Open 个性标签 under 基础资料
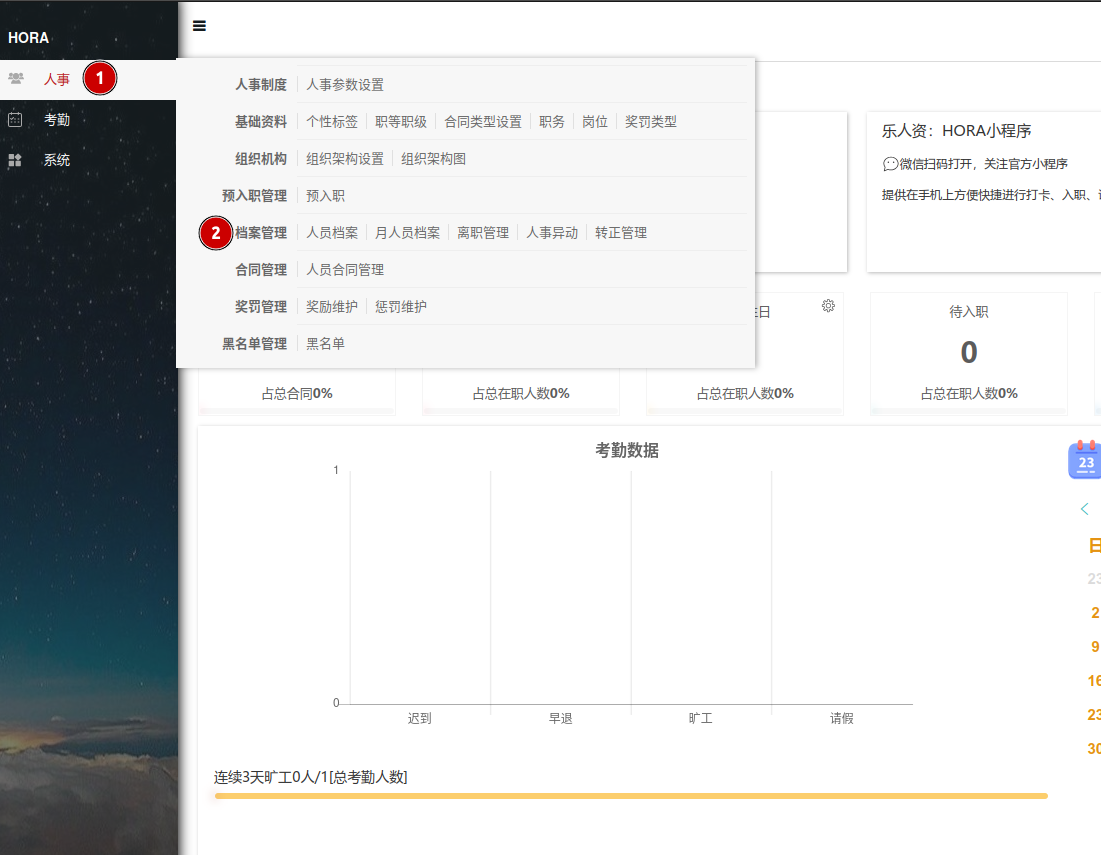1101x855 pixels. pos(332,122)
